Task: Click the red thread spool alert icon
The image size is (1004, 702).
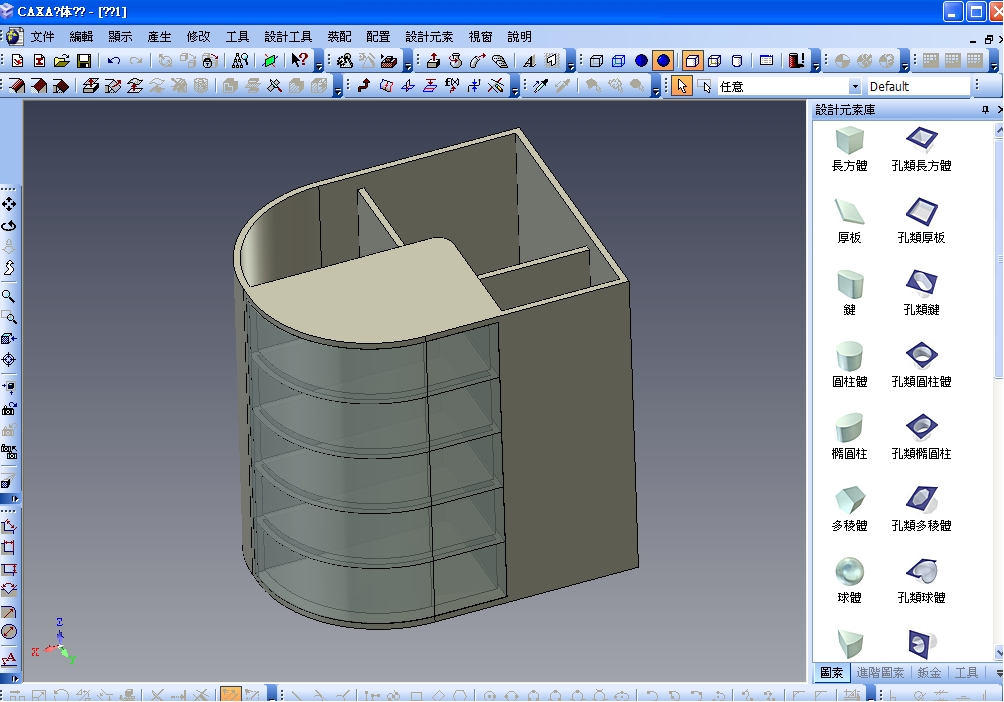Action: (x=797, y=61)
